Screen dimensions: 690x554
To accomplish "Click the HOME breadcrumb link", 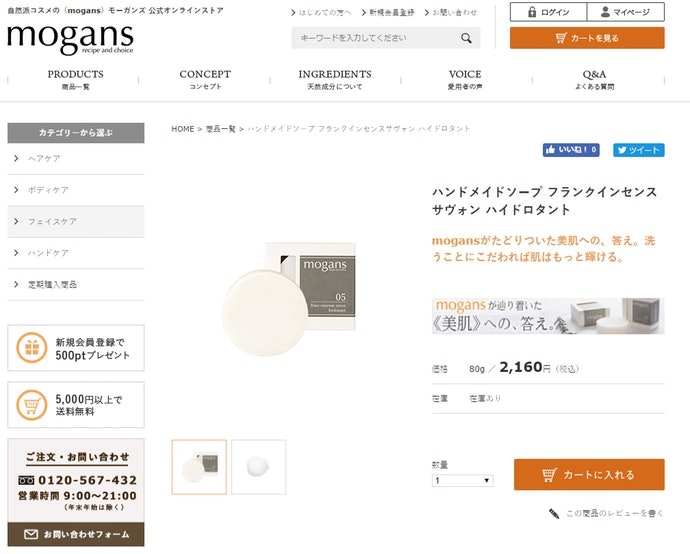I will [x=182, y=129].
